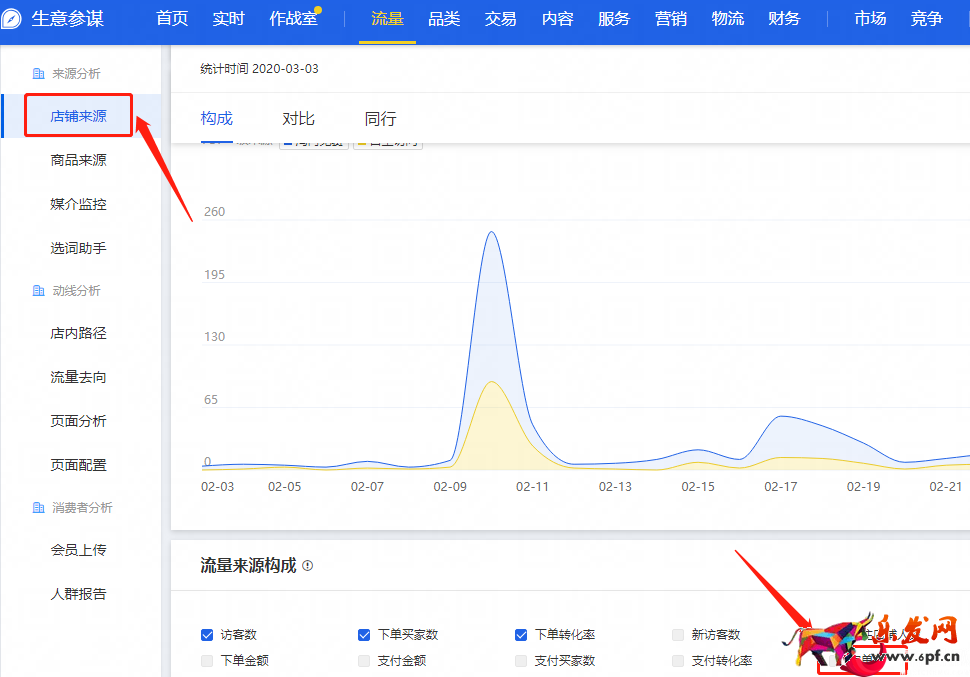Click info icon beside 流量来源构成
Image resolution: width=970 pixels, height=677 pixels.
[307, 566]
